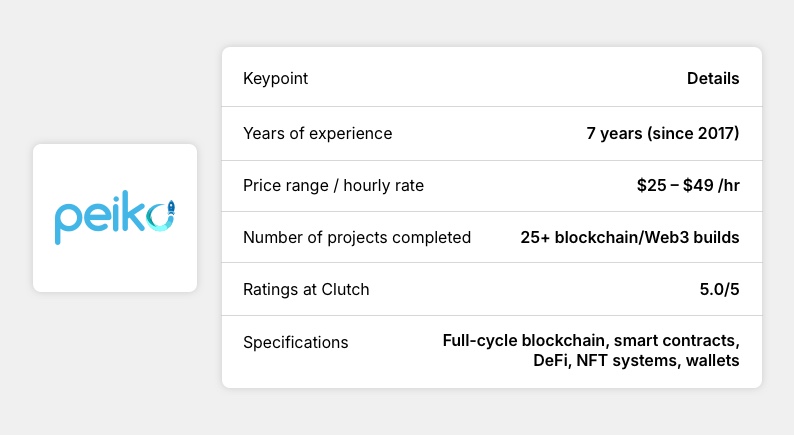This screenshot has width=794, height=435.
Task: Click the Details column header
Action: tap(713, 79)
